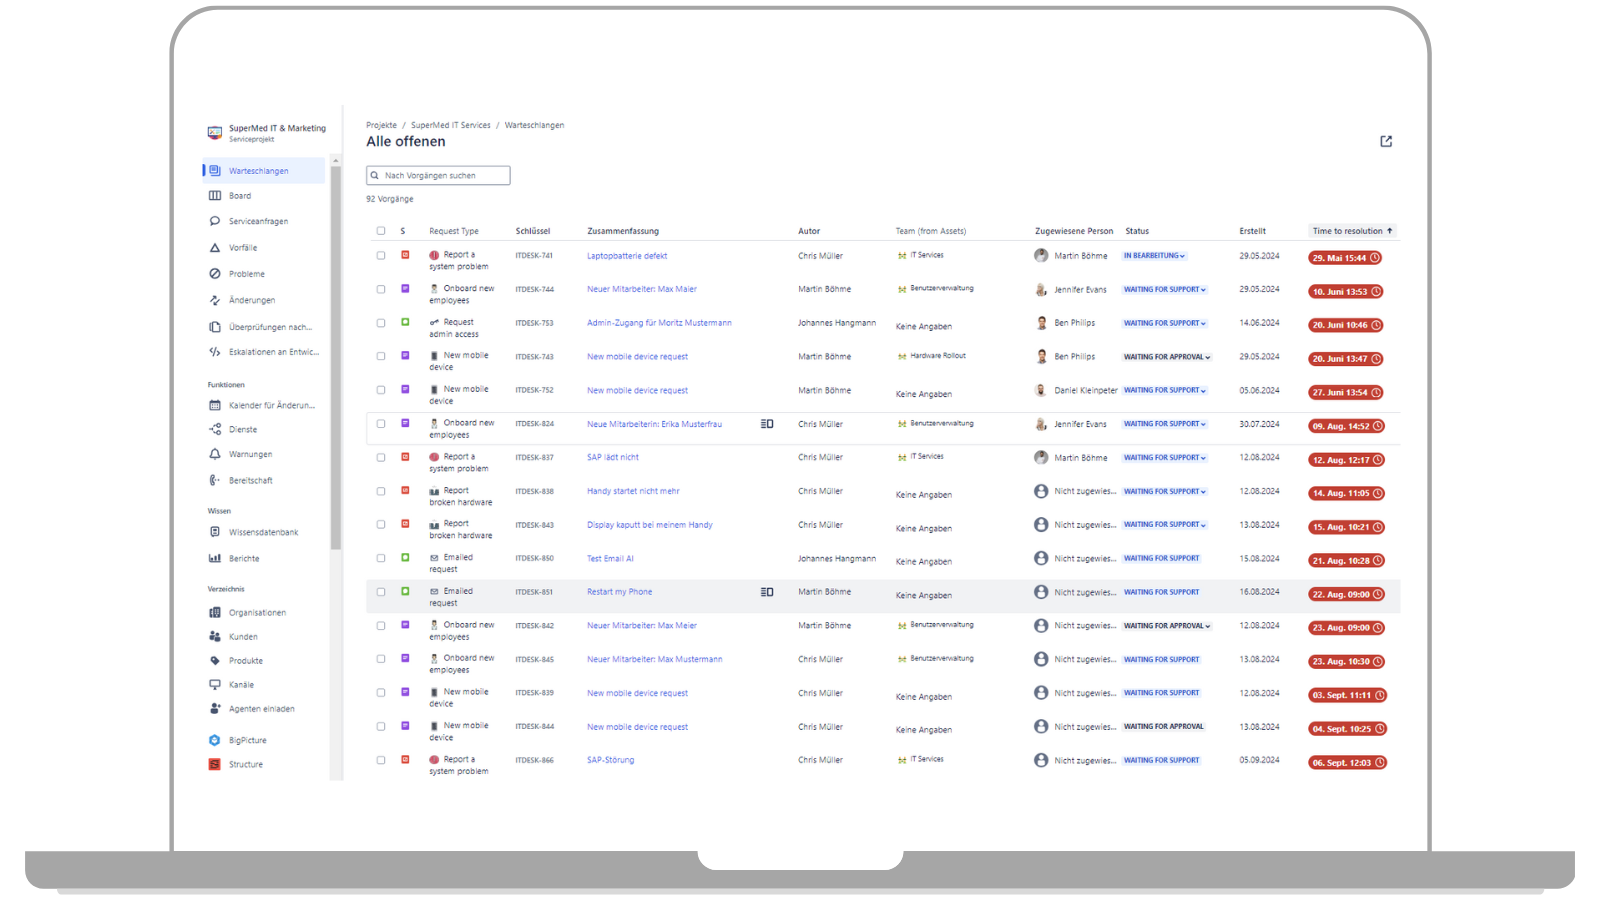Open WAITING FOR APPROVAL dropdown for ITDESK-842
The width and height of the screenshot is (1600, 900).
pyautogui.click(x=1167, y=626)
